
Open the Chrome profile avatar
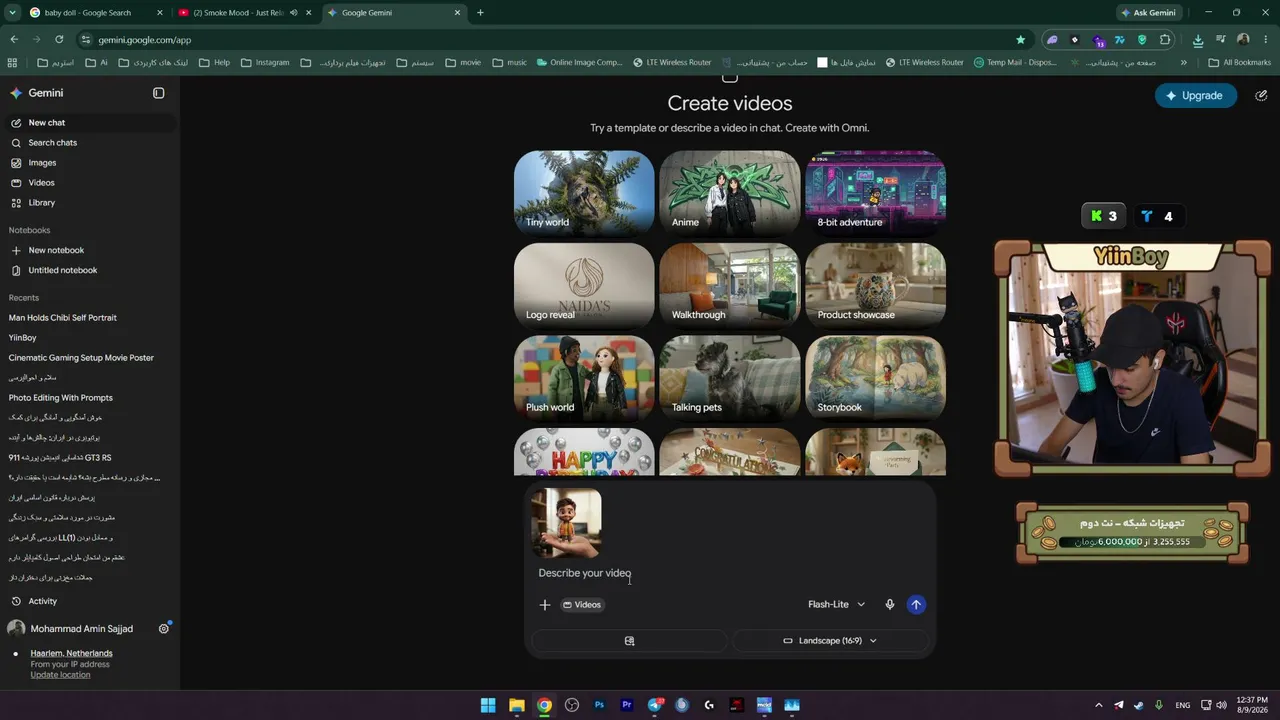pyautogui.click(x=1243, y=40)
